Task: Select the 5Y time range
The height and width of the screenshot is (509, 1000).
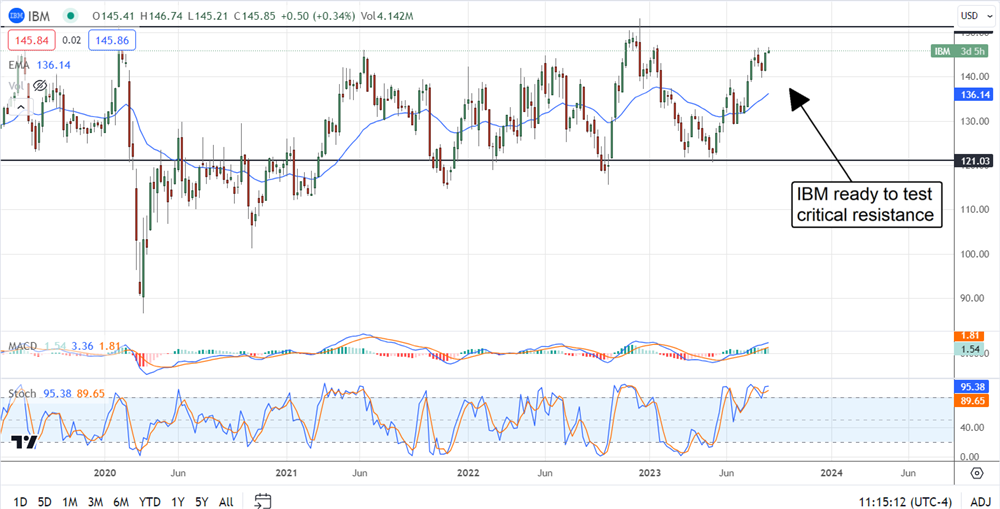Action: (201, 501)
